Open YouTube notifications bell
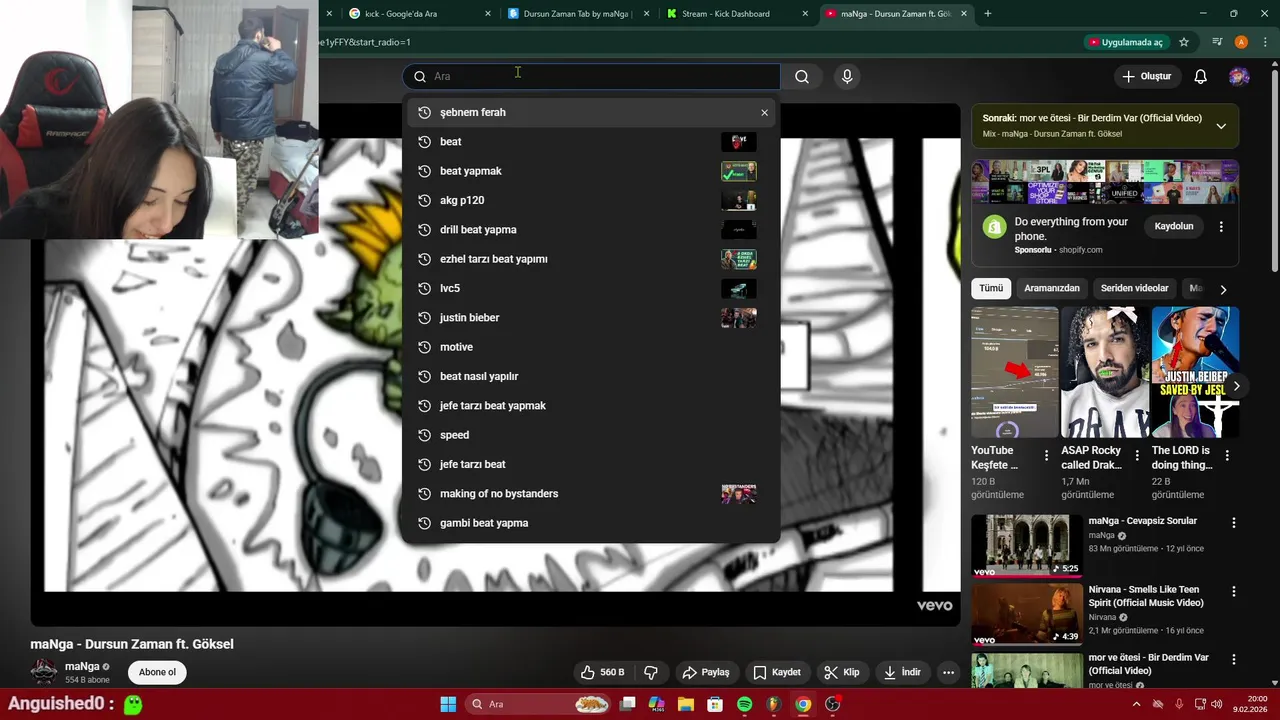The image size is (1280, 720). click(1200, 76)
